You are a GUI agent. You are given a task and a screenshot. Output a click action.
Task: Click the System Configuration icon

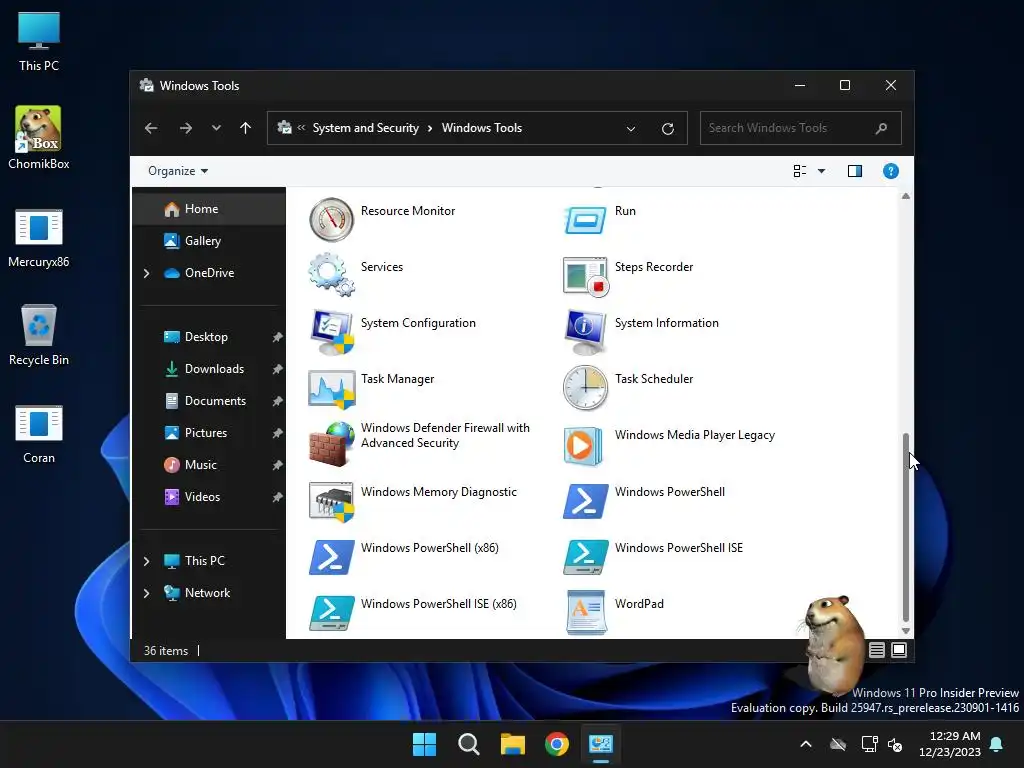click(x=331, y=332)
